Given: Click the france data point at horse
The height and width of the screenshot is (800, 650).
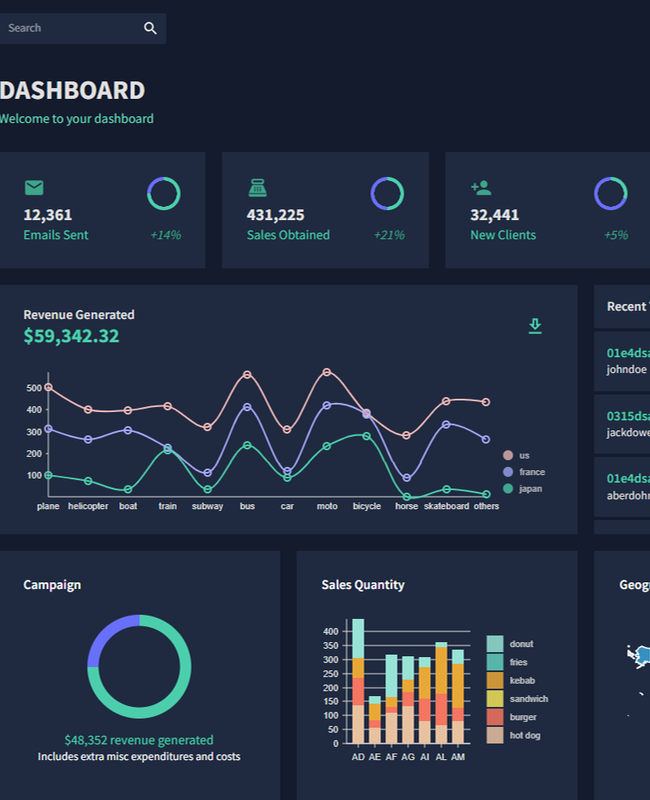Looking at the screenshot, I should click(x=407, y=478).
